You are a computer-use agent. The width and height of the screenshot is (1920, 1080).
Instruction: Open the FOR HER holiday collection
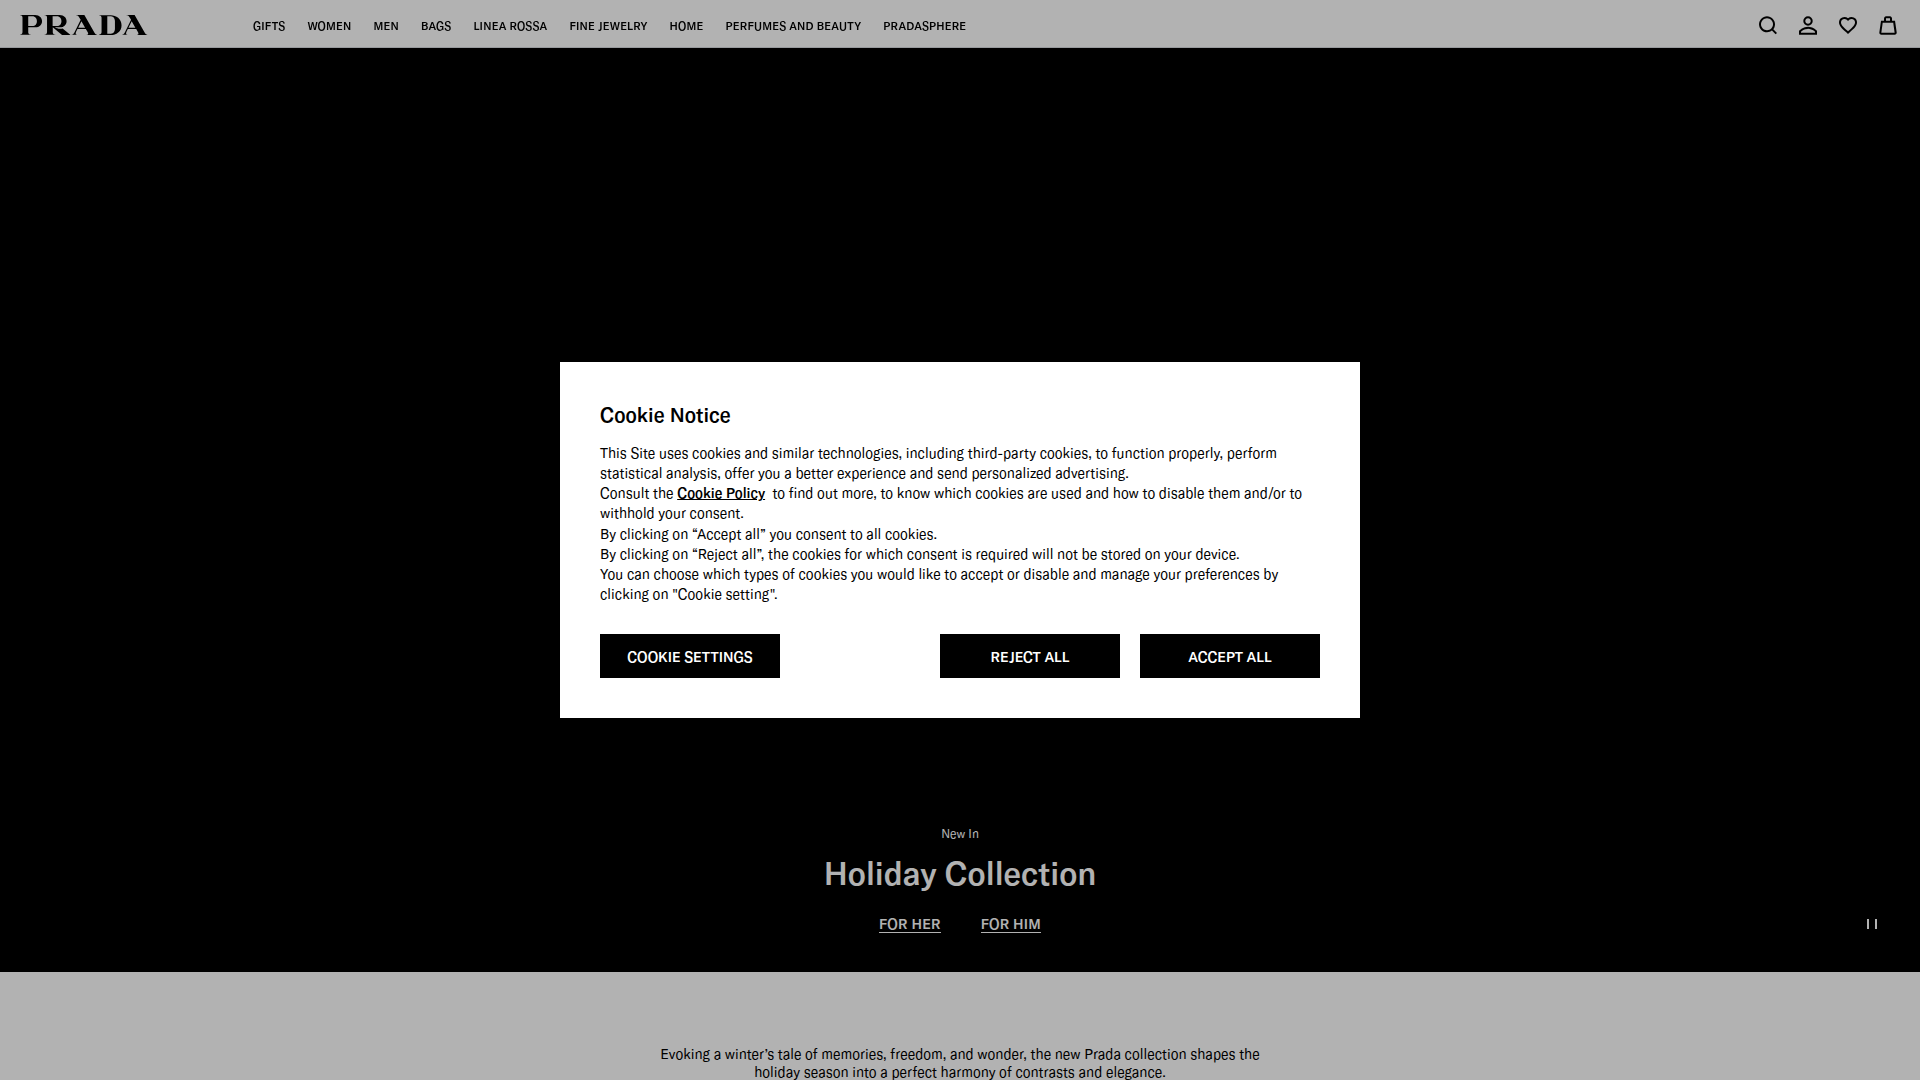(x=909, y=924)
